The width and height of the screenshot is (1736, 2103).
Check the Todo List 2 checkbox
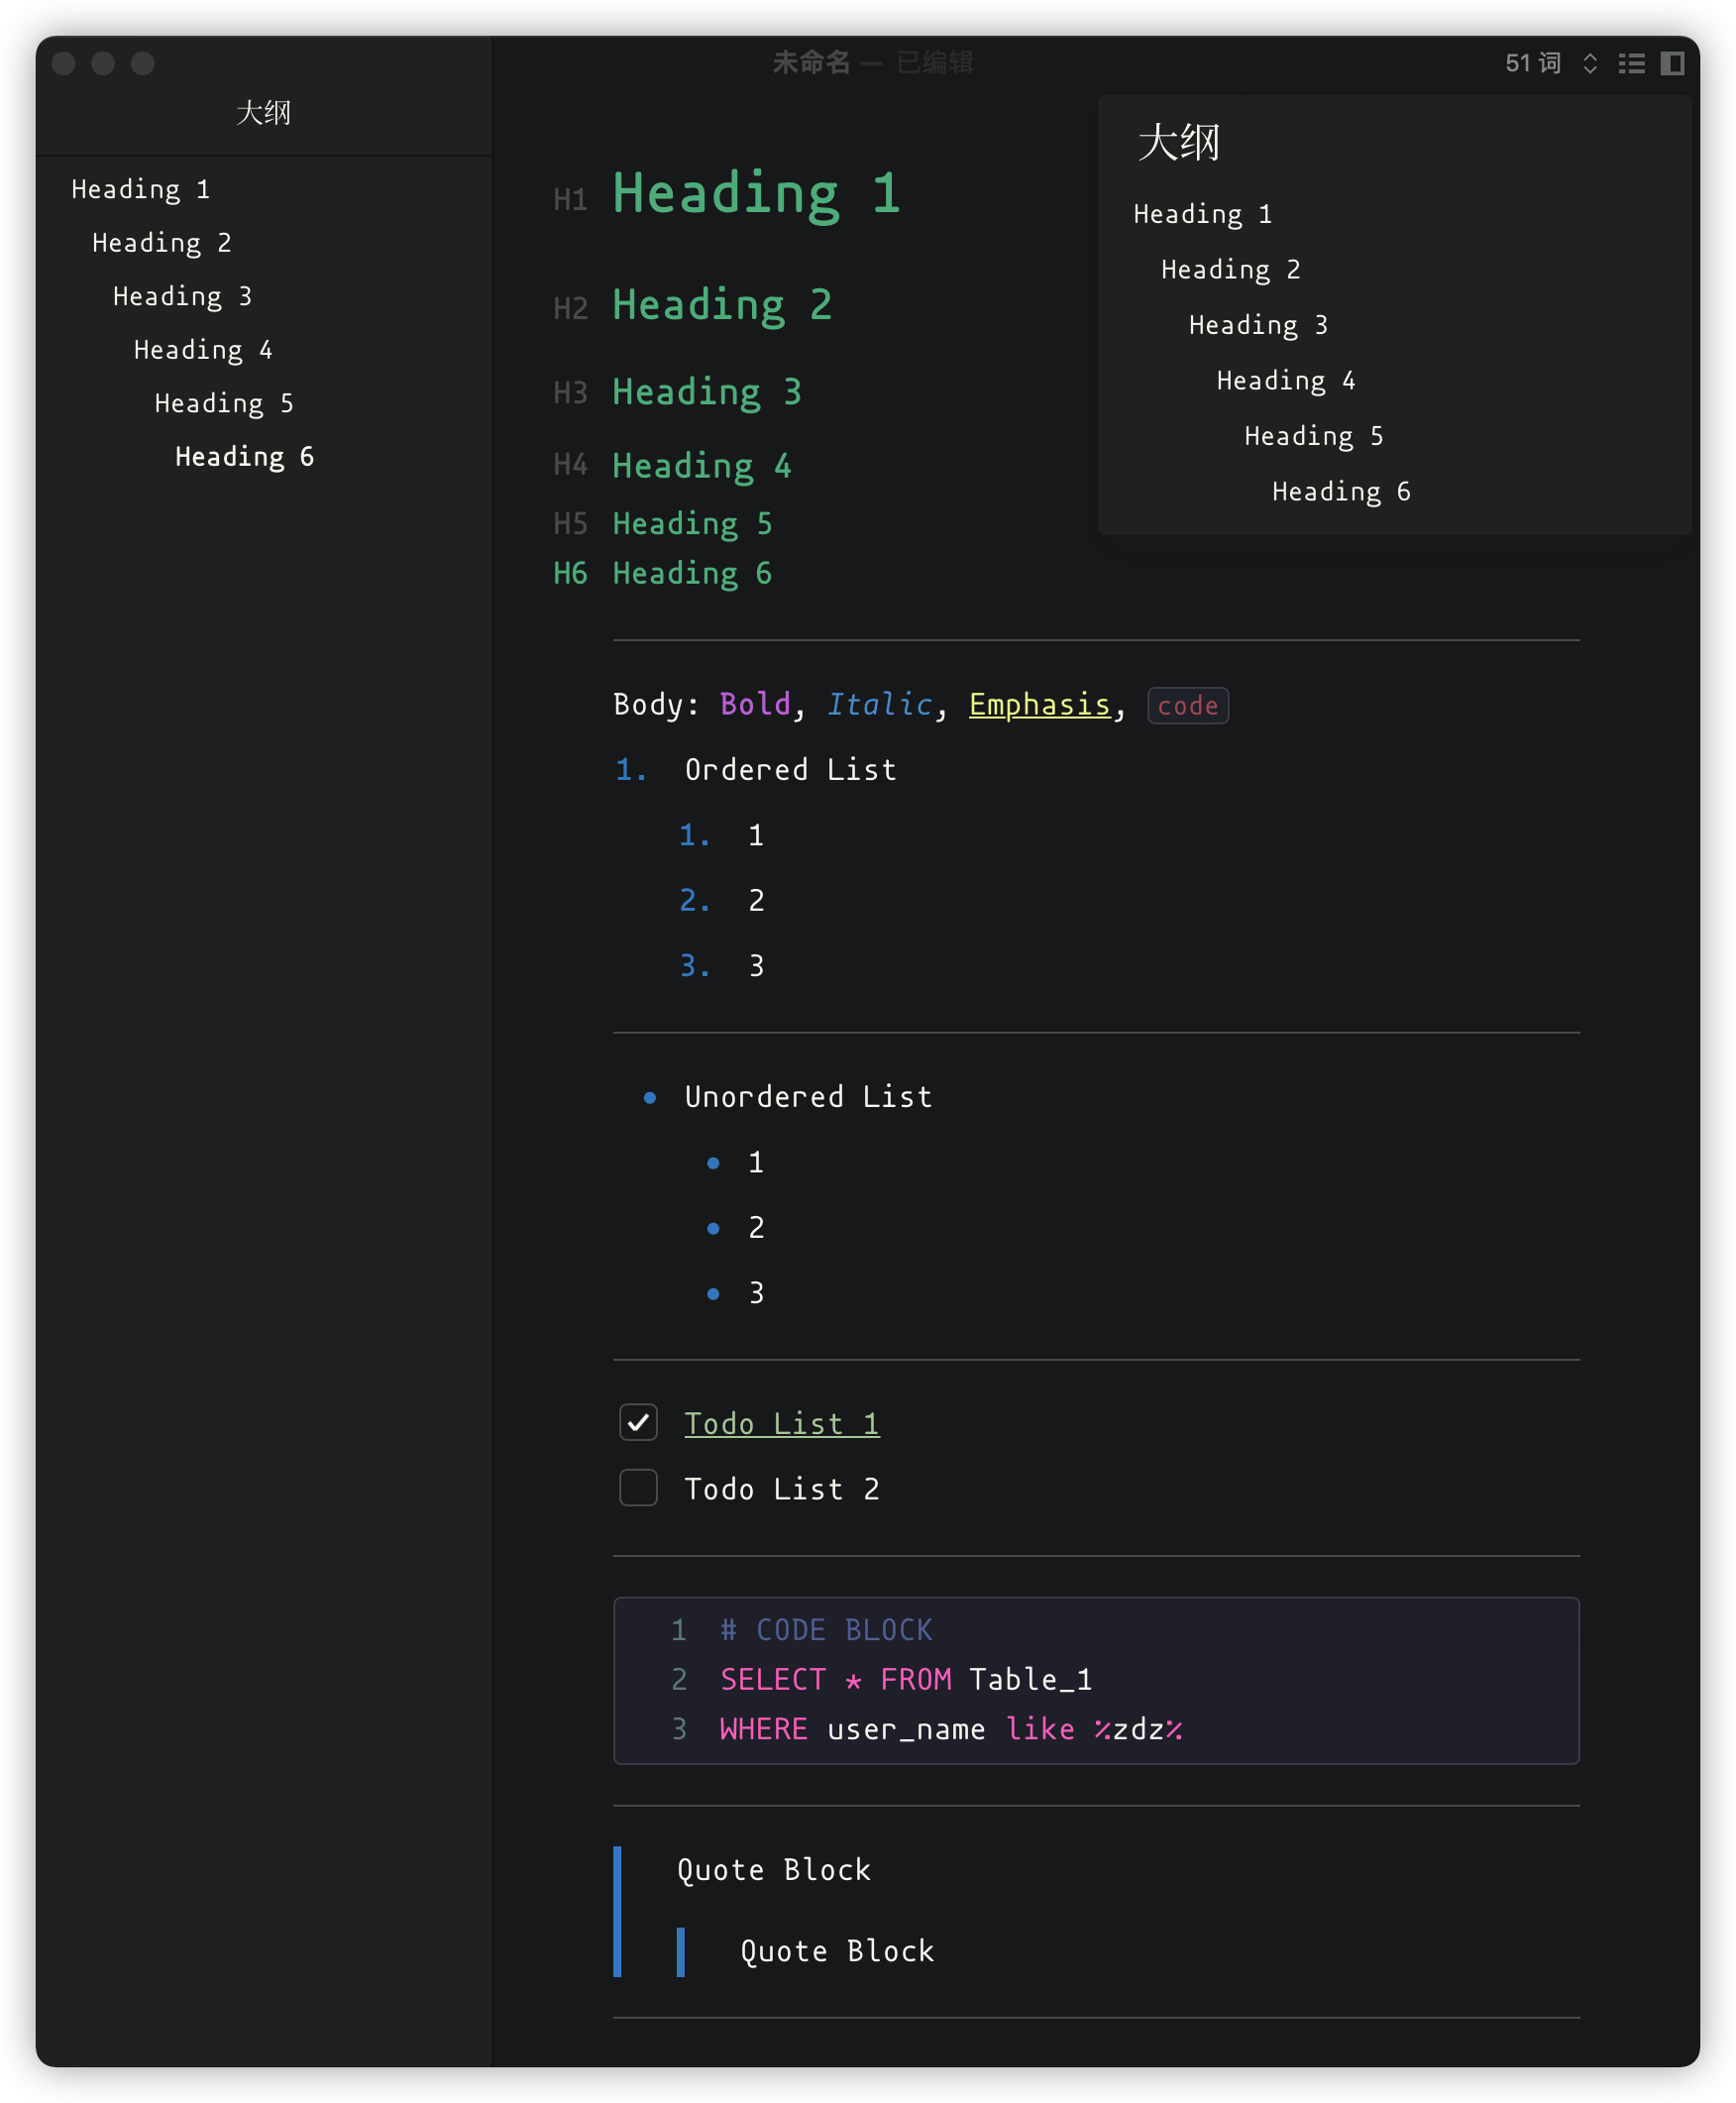(x=638, y=1487)
